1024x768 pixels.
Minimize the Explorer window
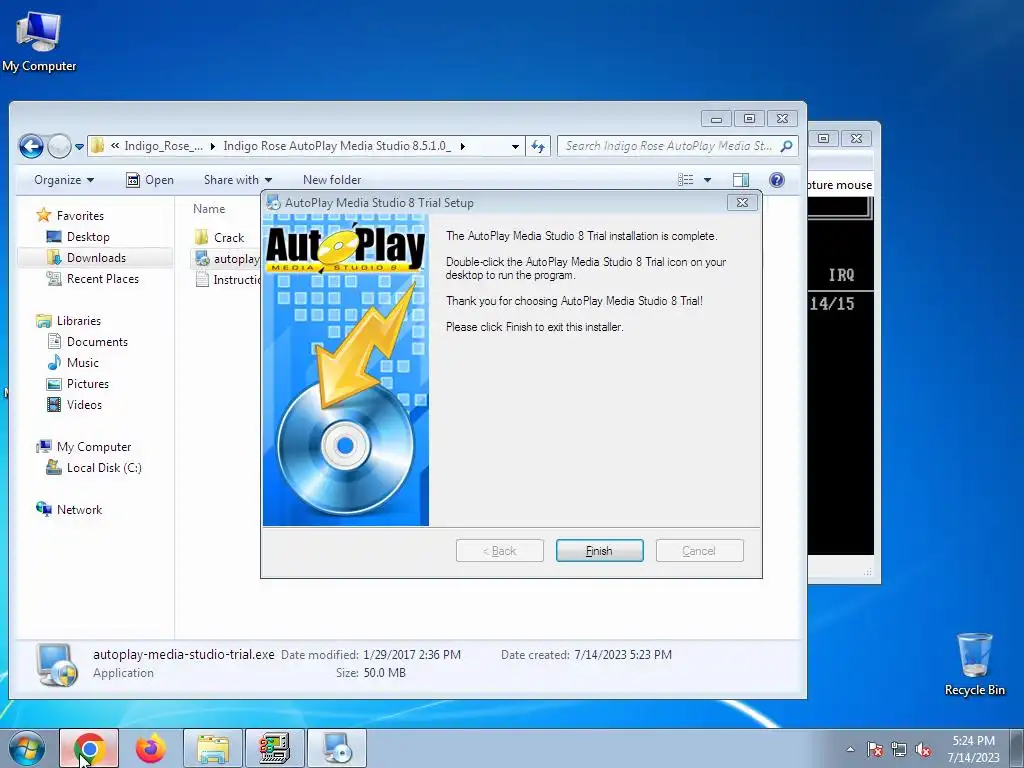[x=716, y=119]
